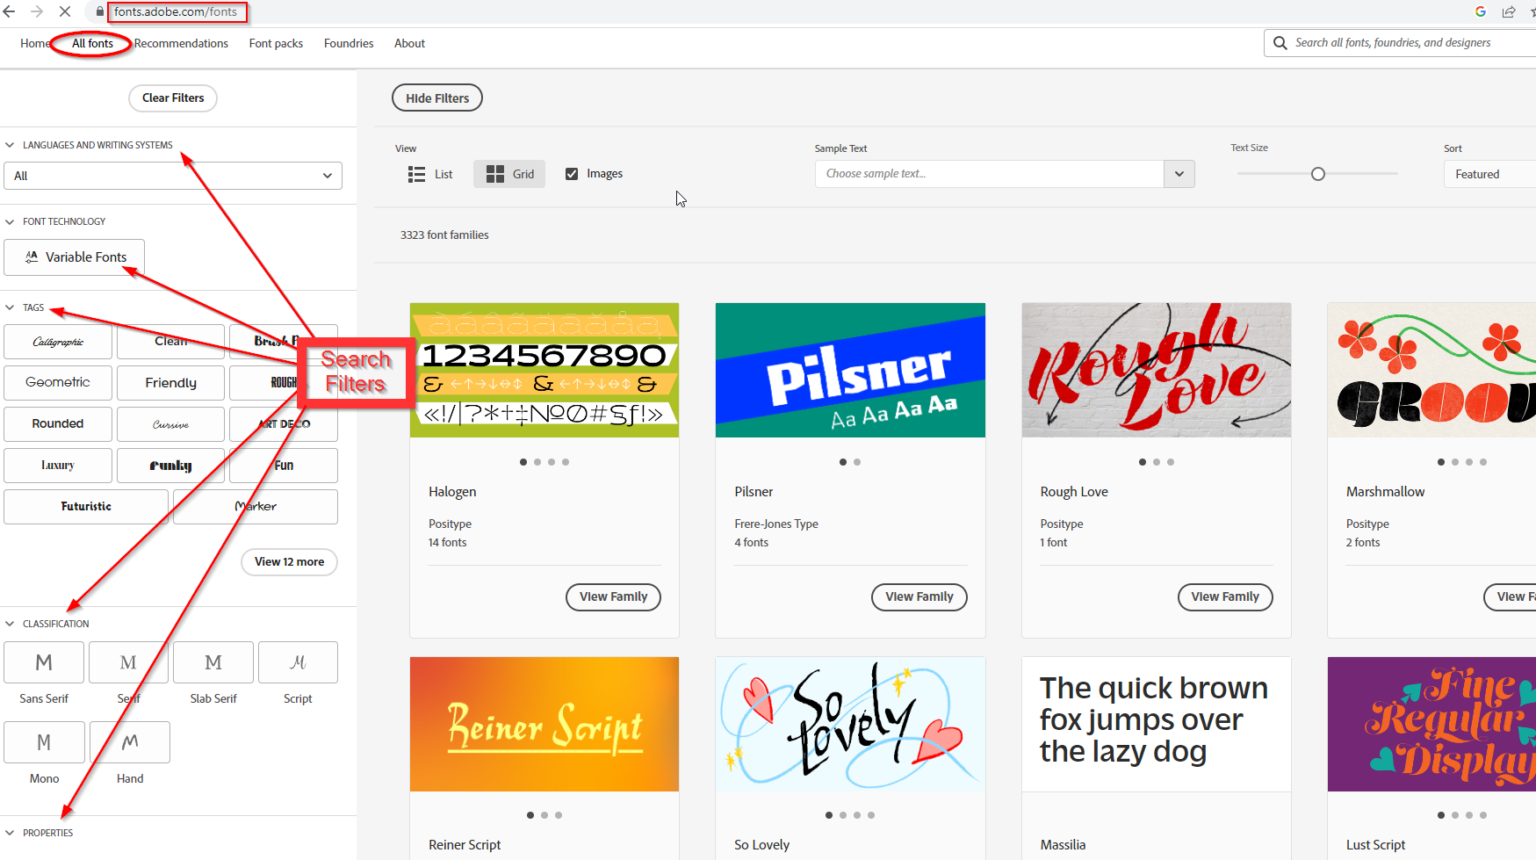Toggle the Clean tag filter
The width and height of the screenshot is (1536, 860).
click(x=171, y=342)
